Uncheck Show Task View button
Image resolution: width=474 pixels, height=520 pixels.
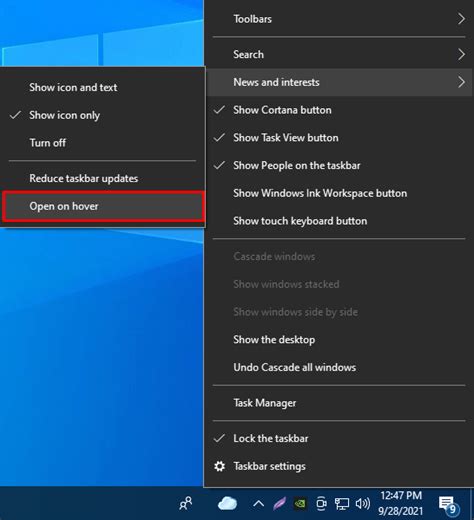339,138
